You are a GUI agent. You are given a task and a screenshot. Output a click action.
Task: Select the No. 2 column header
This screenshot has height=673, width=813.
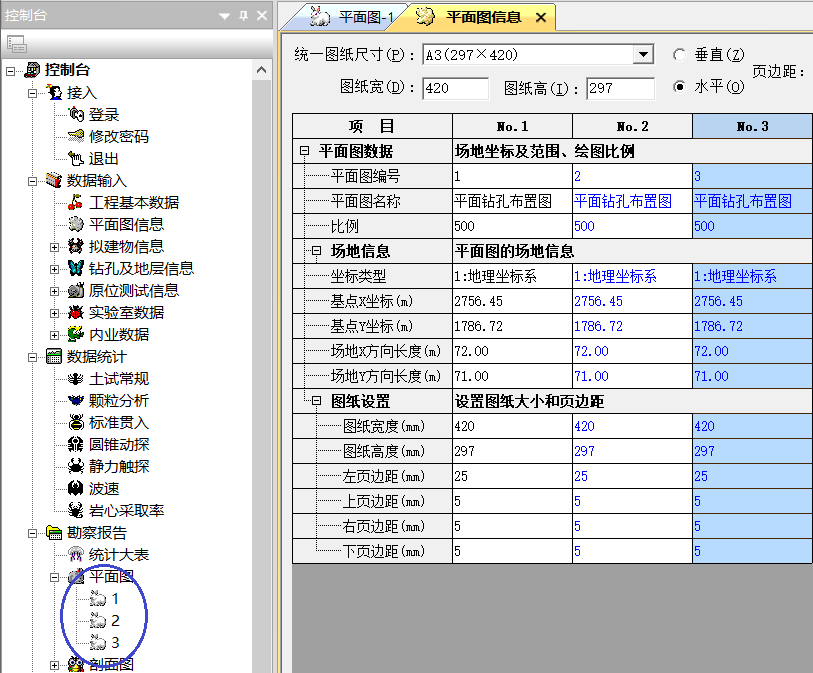point(633,126)
